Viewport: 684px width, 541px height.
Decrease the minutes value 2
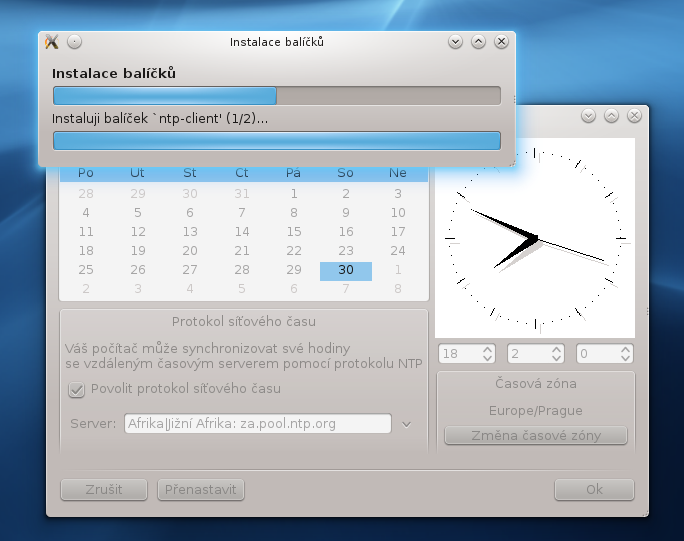(x=556, y=358)
